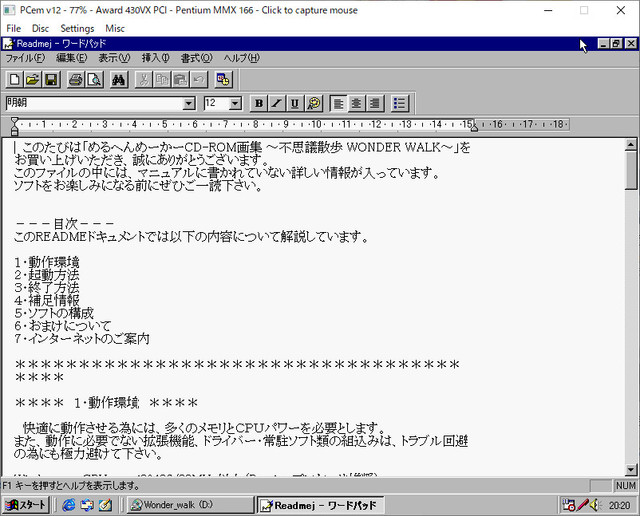
Task: Click the line 2・起動方法 in contents
Action: tap(47, 275)
